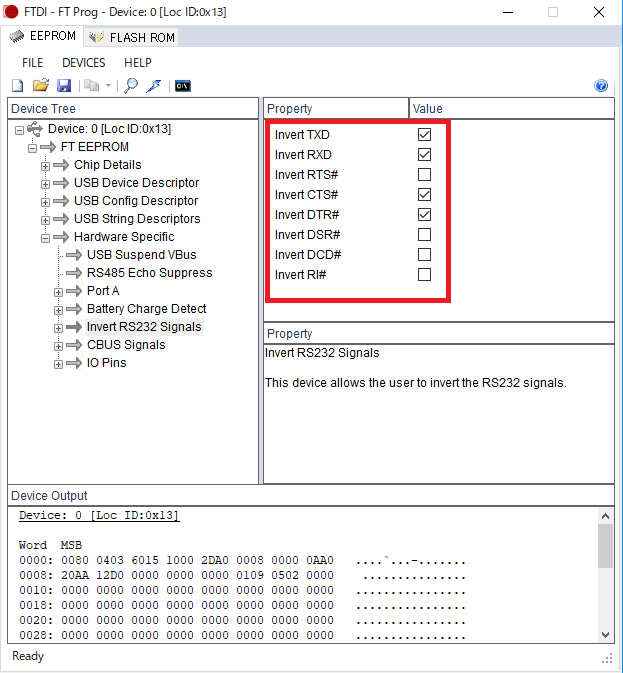Click the Open folder toolbar icon

(41, 85)
